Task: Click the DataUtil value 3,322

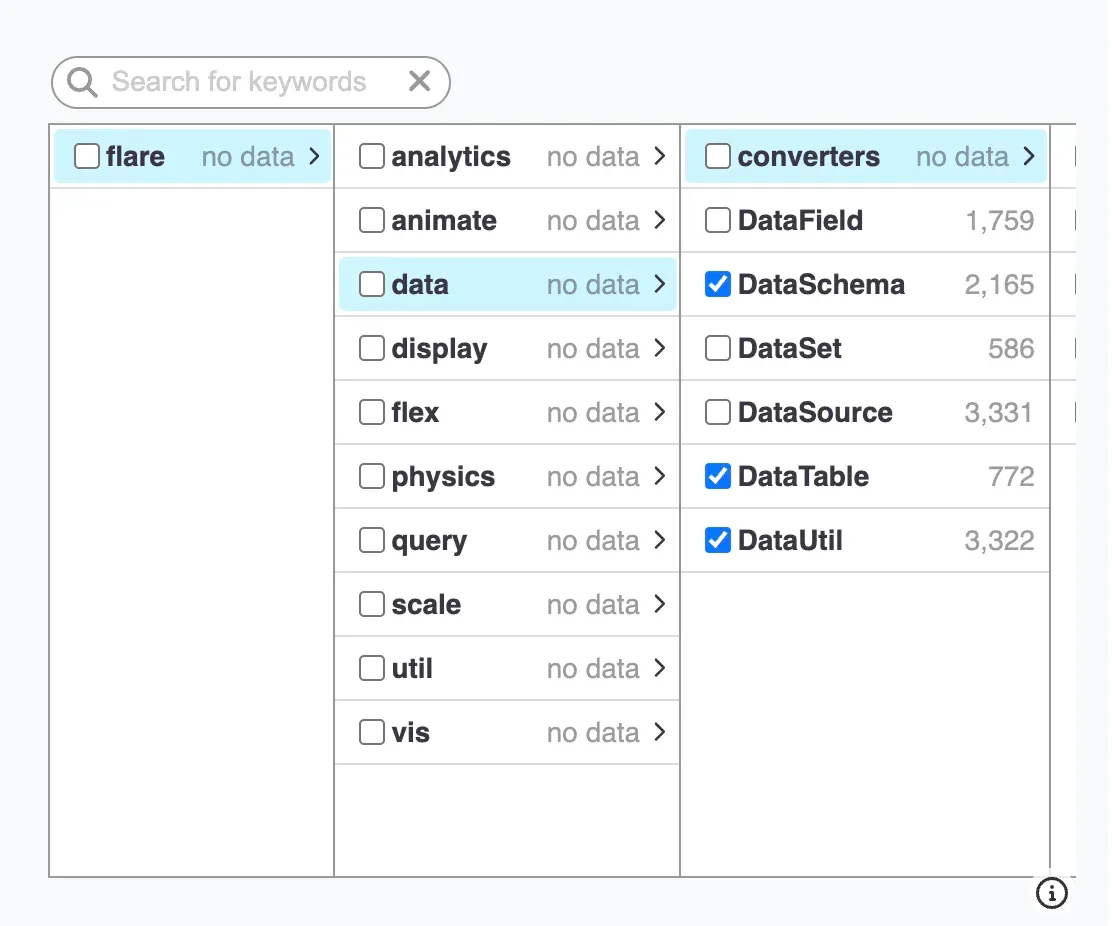Action: [999, 541]
